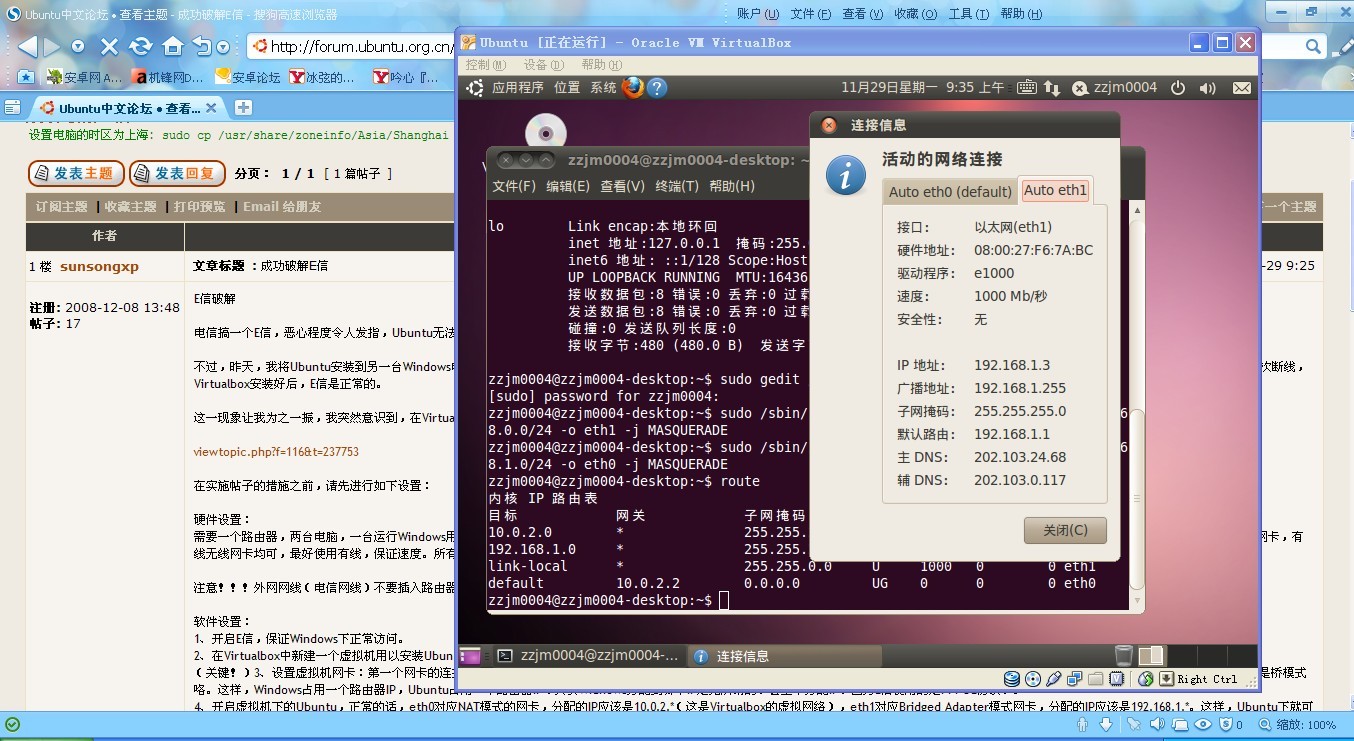1354x741 pixels.
Task: Open sunsongxp author profile link
Action: pos(99,266)
